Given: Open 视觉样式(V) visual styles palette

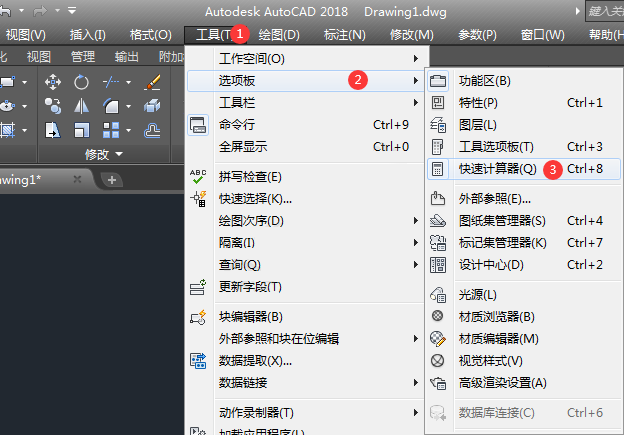Looking at the screenshot, I should point(524,361).
